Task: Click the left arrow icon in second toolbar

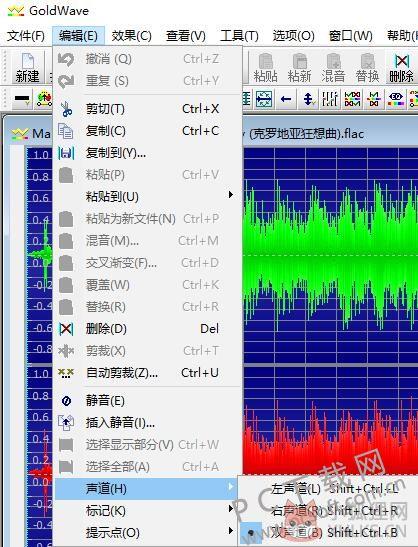Action: tap(286, 99)
